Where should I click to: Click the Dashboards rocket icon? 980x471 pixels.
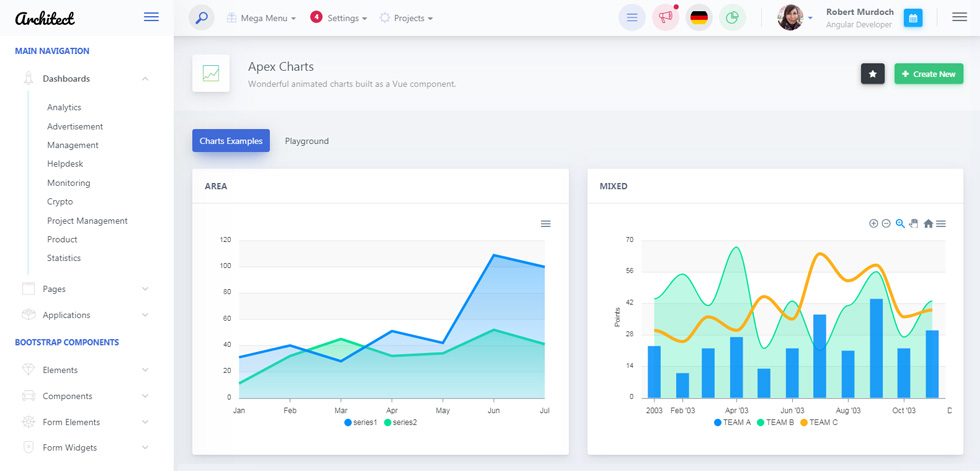(28, 79)
